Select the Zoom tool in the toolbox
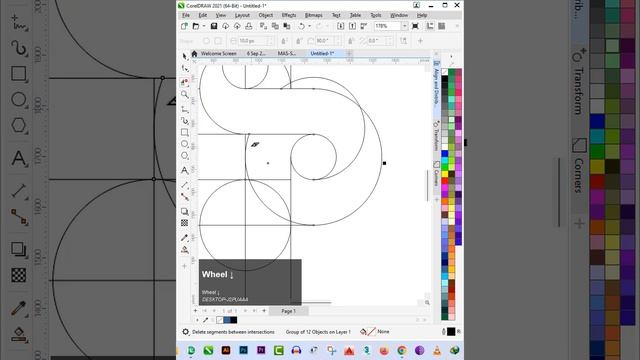Screen dimensions: 640x360 pyautogui.click(x=185, y=95)
